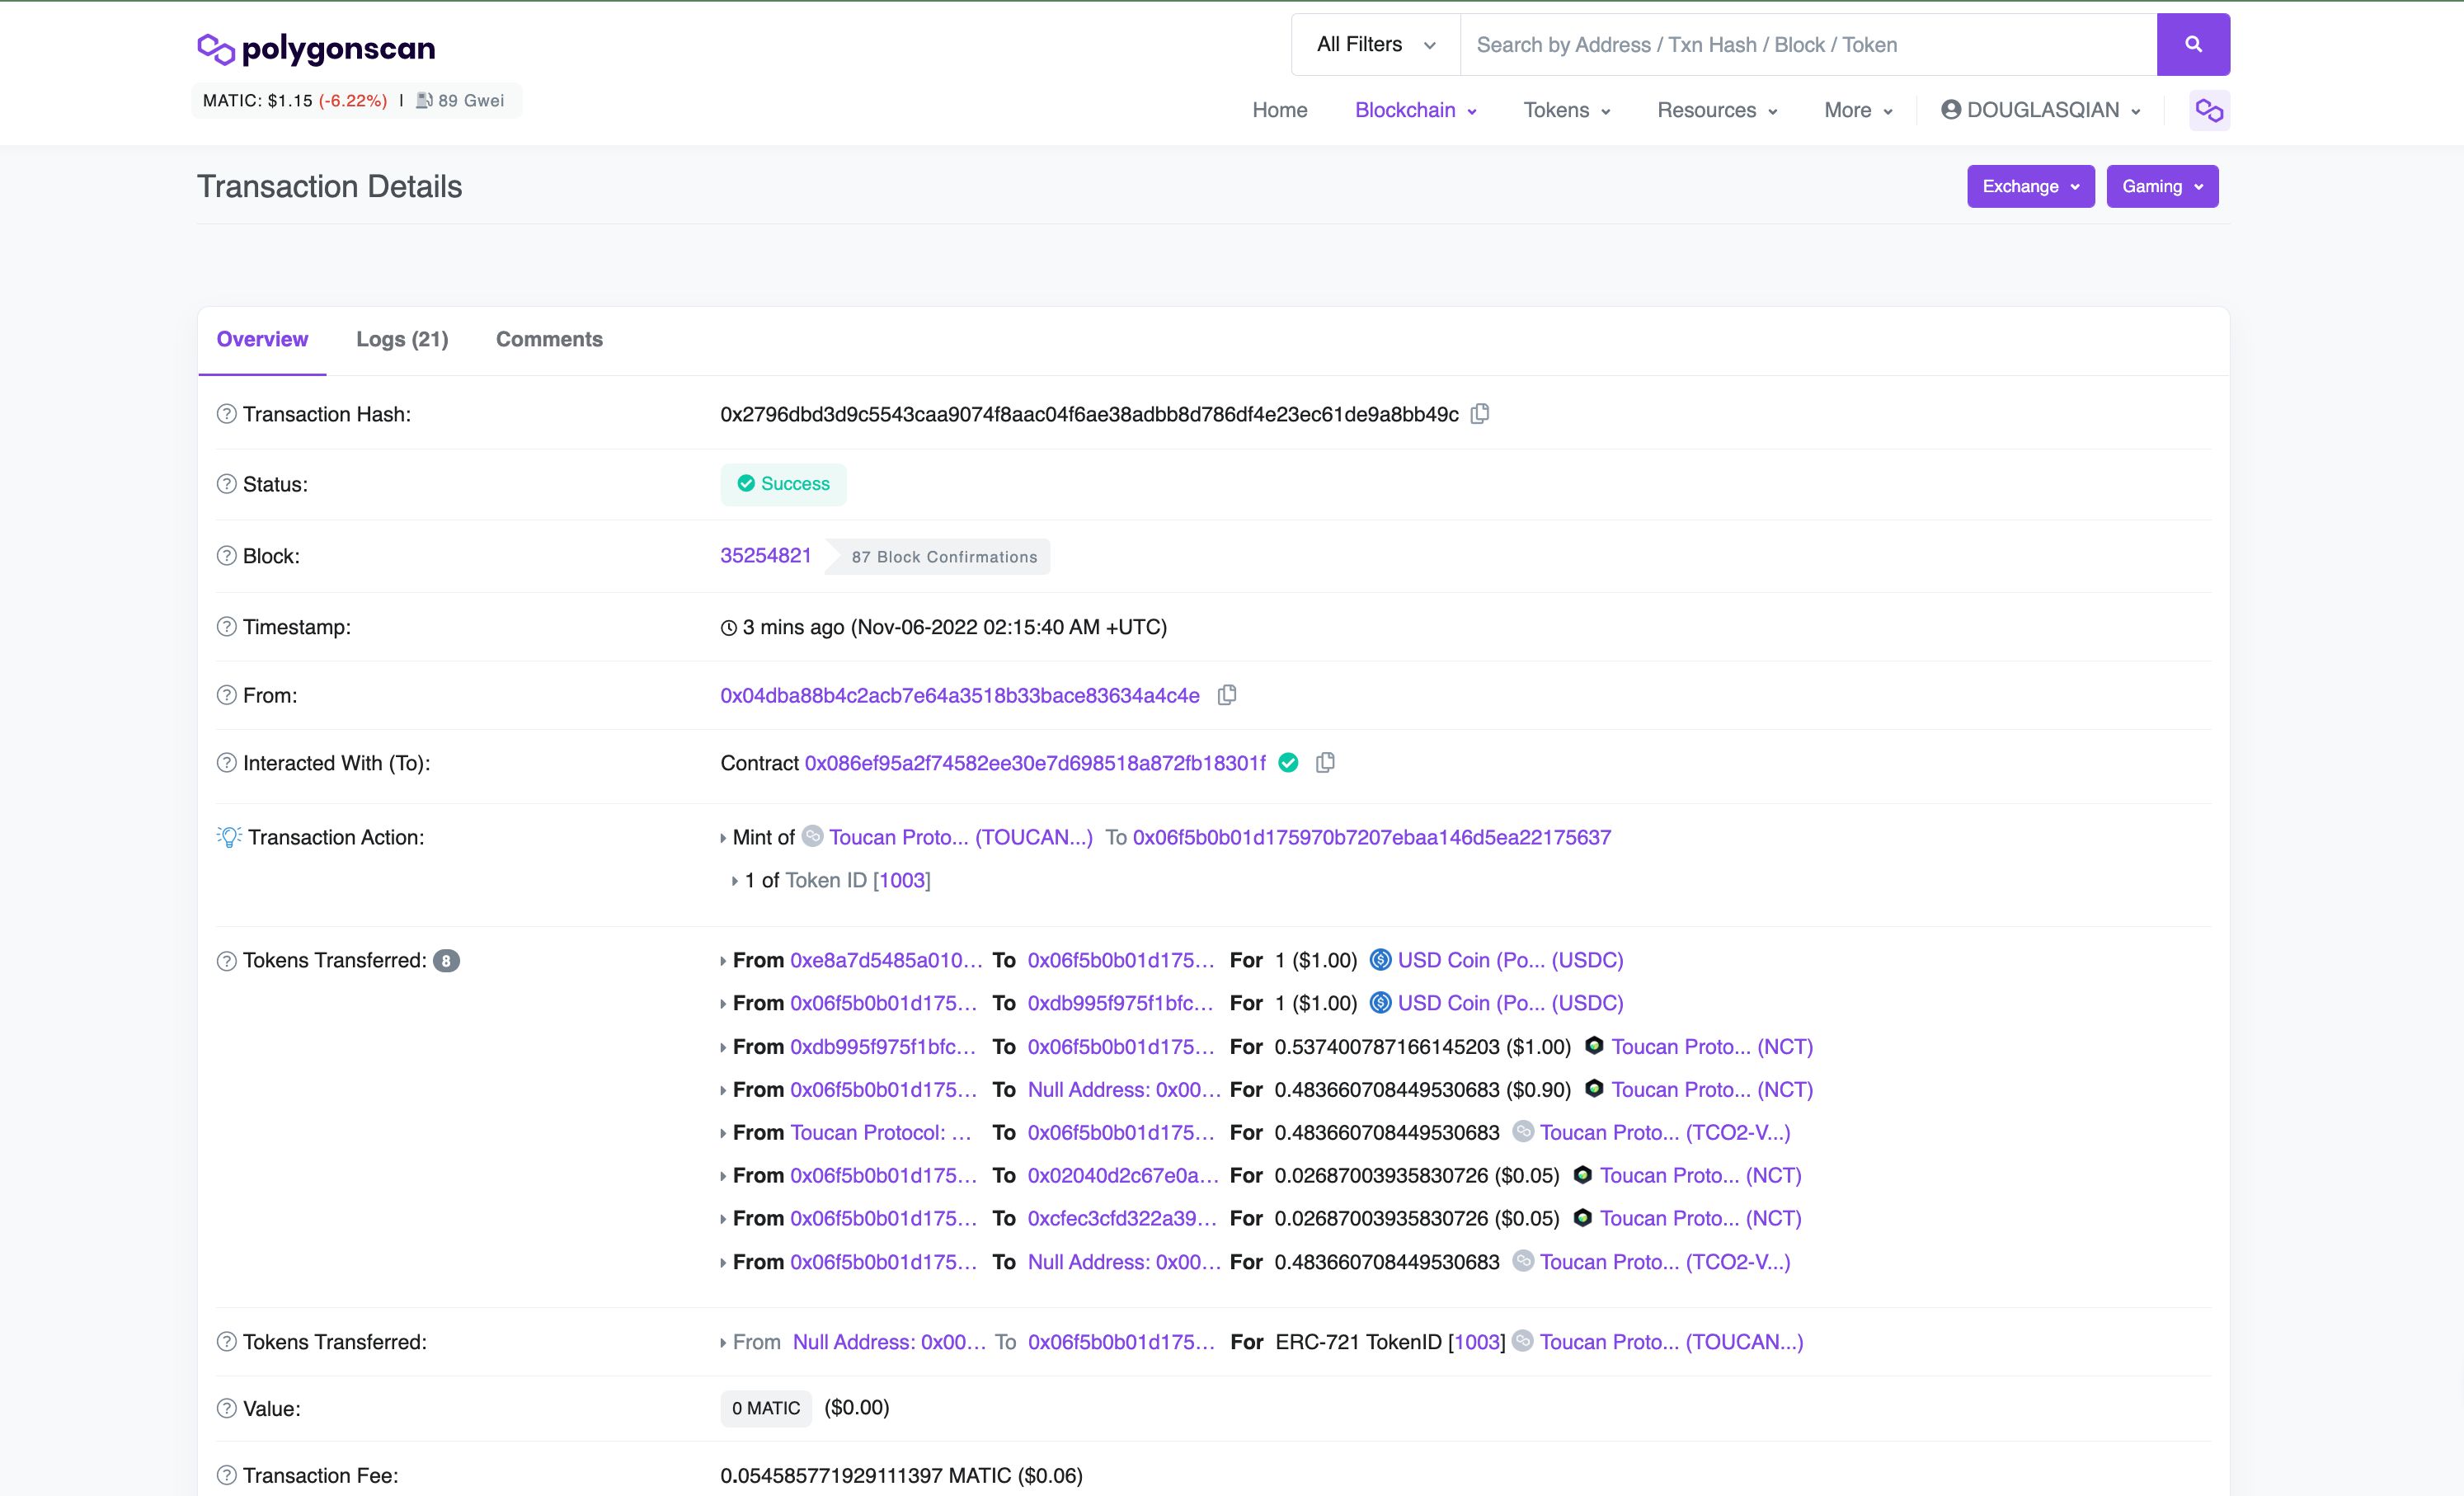Open recipient 0xdb995f975f1bfc in second transfer row
This screenshot has height=1496, width=2464.
[x=1120, y=1003]
